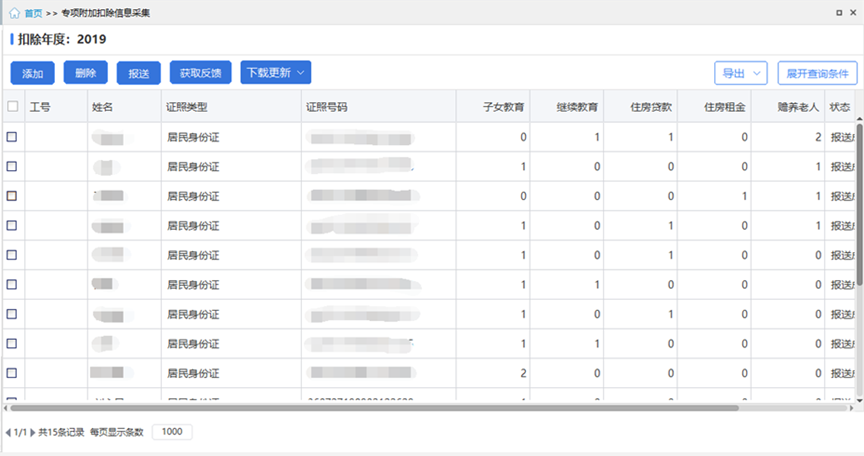The width and height of the screenshot is (864, 456).
Task: Close the 专项附加扣除信息采集 panel
Action: pos(853,12)
